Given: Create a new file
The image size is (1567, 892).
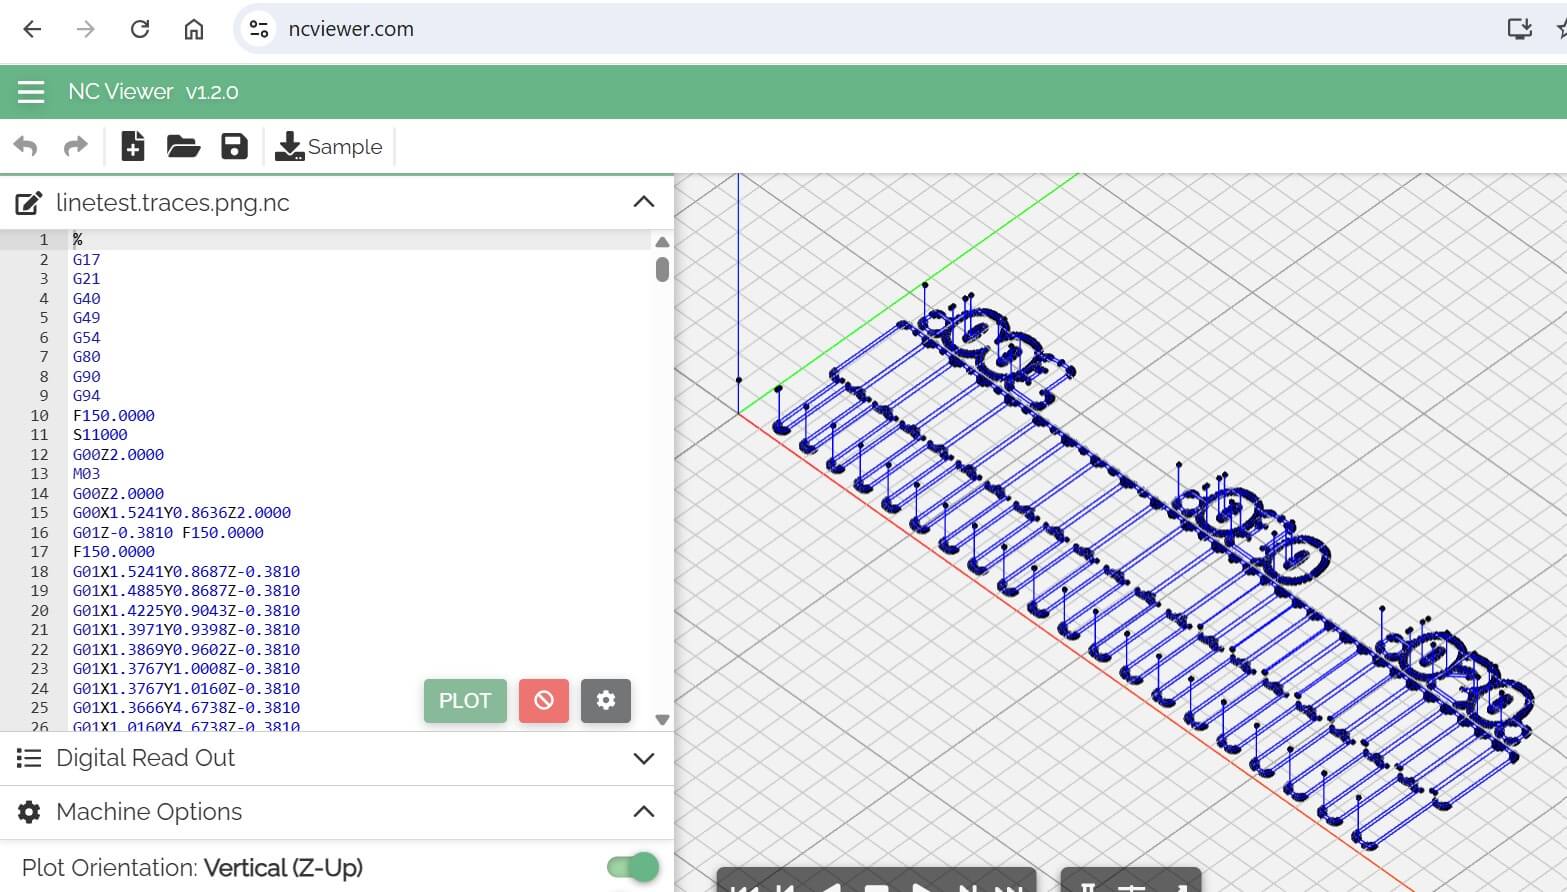Looking at the screenshot, I should [x=133, y=146].
